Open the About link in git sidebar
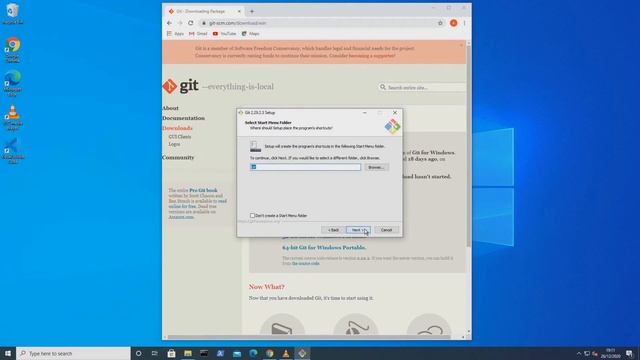The height and width of the screenshot is (360, 640). [x=170, y=108]
